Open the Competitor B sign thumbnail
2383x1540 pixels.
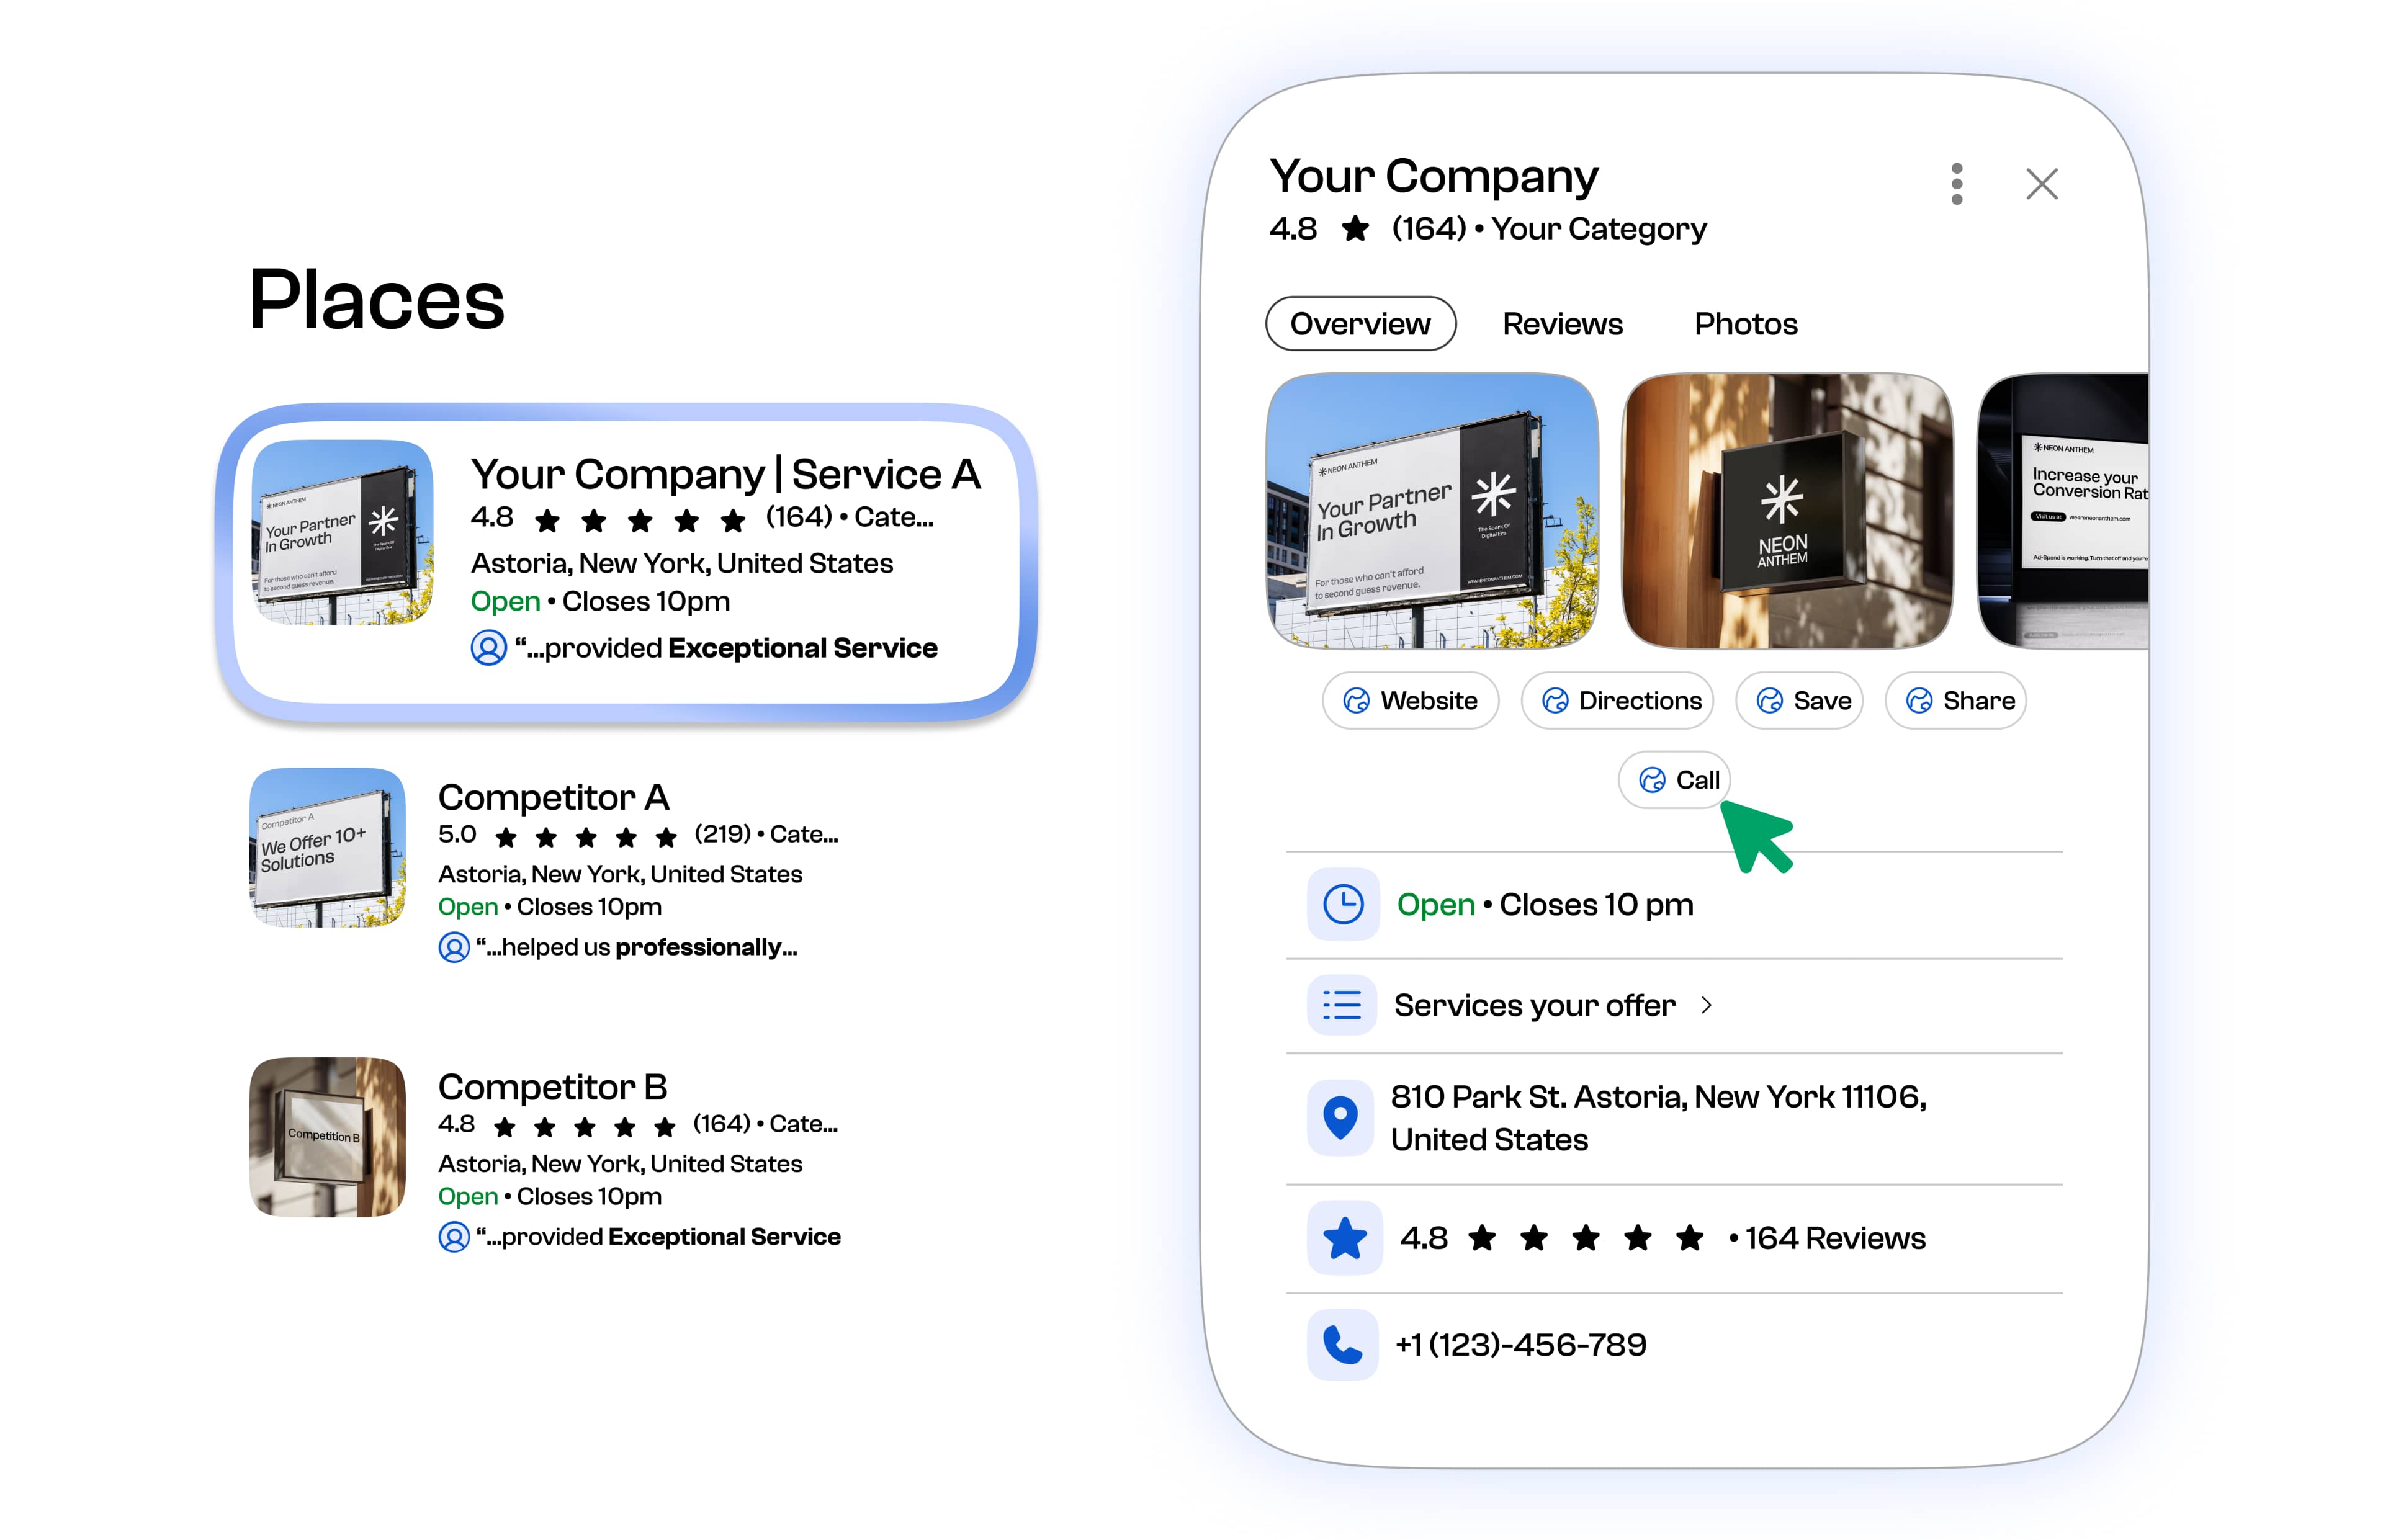click(x=328, y=1137)
